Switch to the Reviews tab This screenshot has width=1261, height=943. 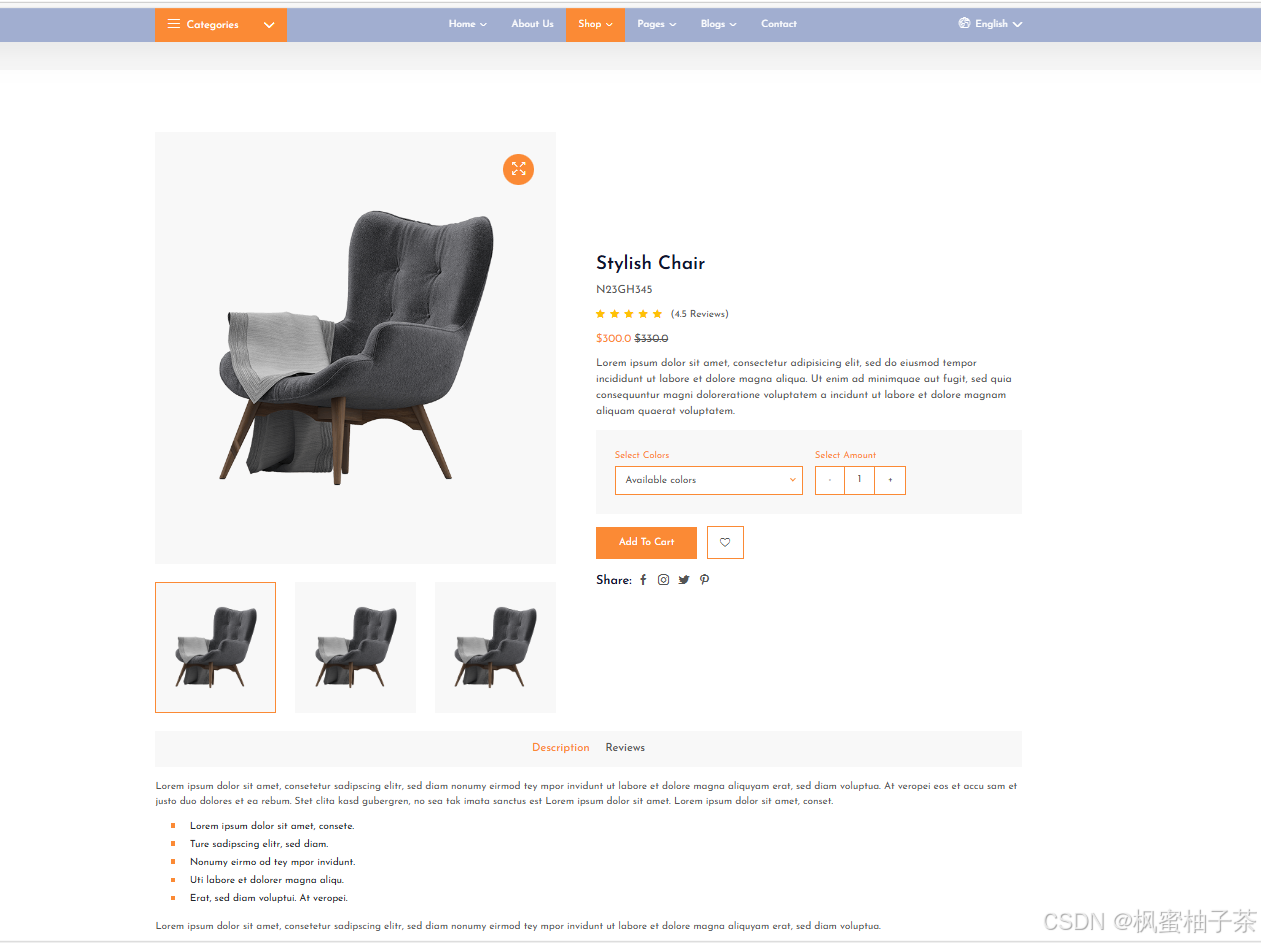625,748
